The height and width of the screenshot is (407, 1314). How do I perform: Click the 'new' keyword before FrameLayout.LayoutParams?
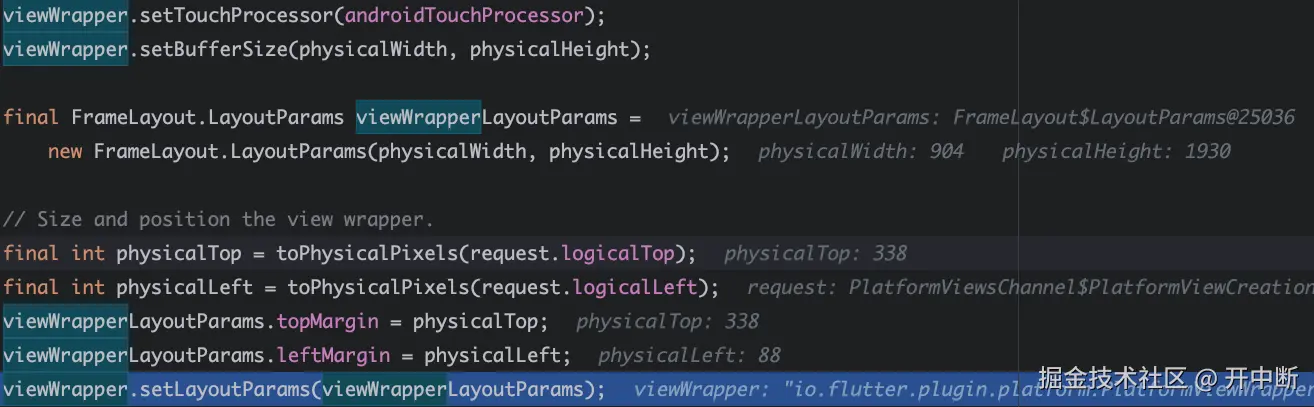click(65, 151)
